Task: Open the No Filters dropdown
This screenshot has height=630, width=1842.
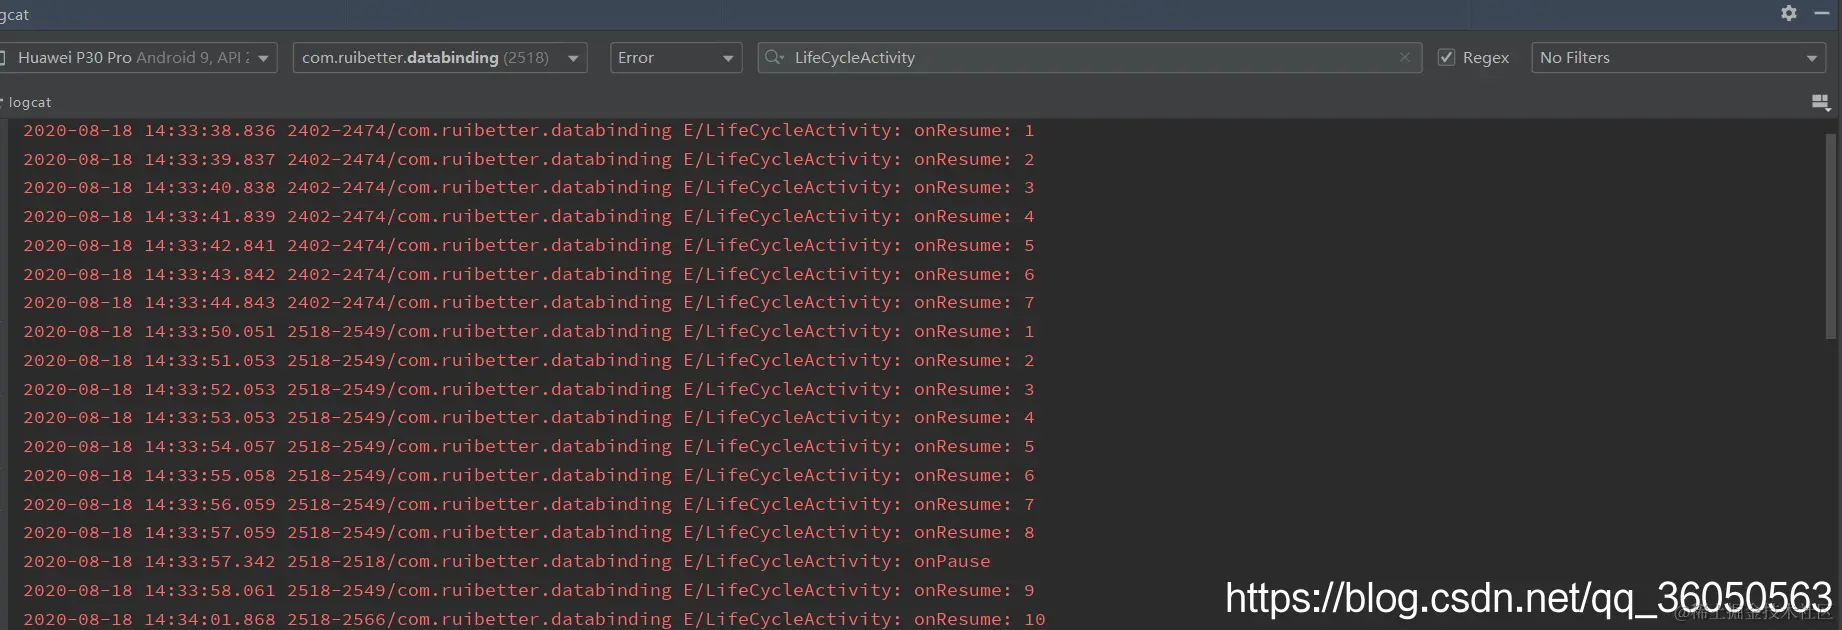Action: click(x=1678, y=58)
